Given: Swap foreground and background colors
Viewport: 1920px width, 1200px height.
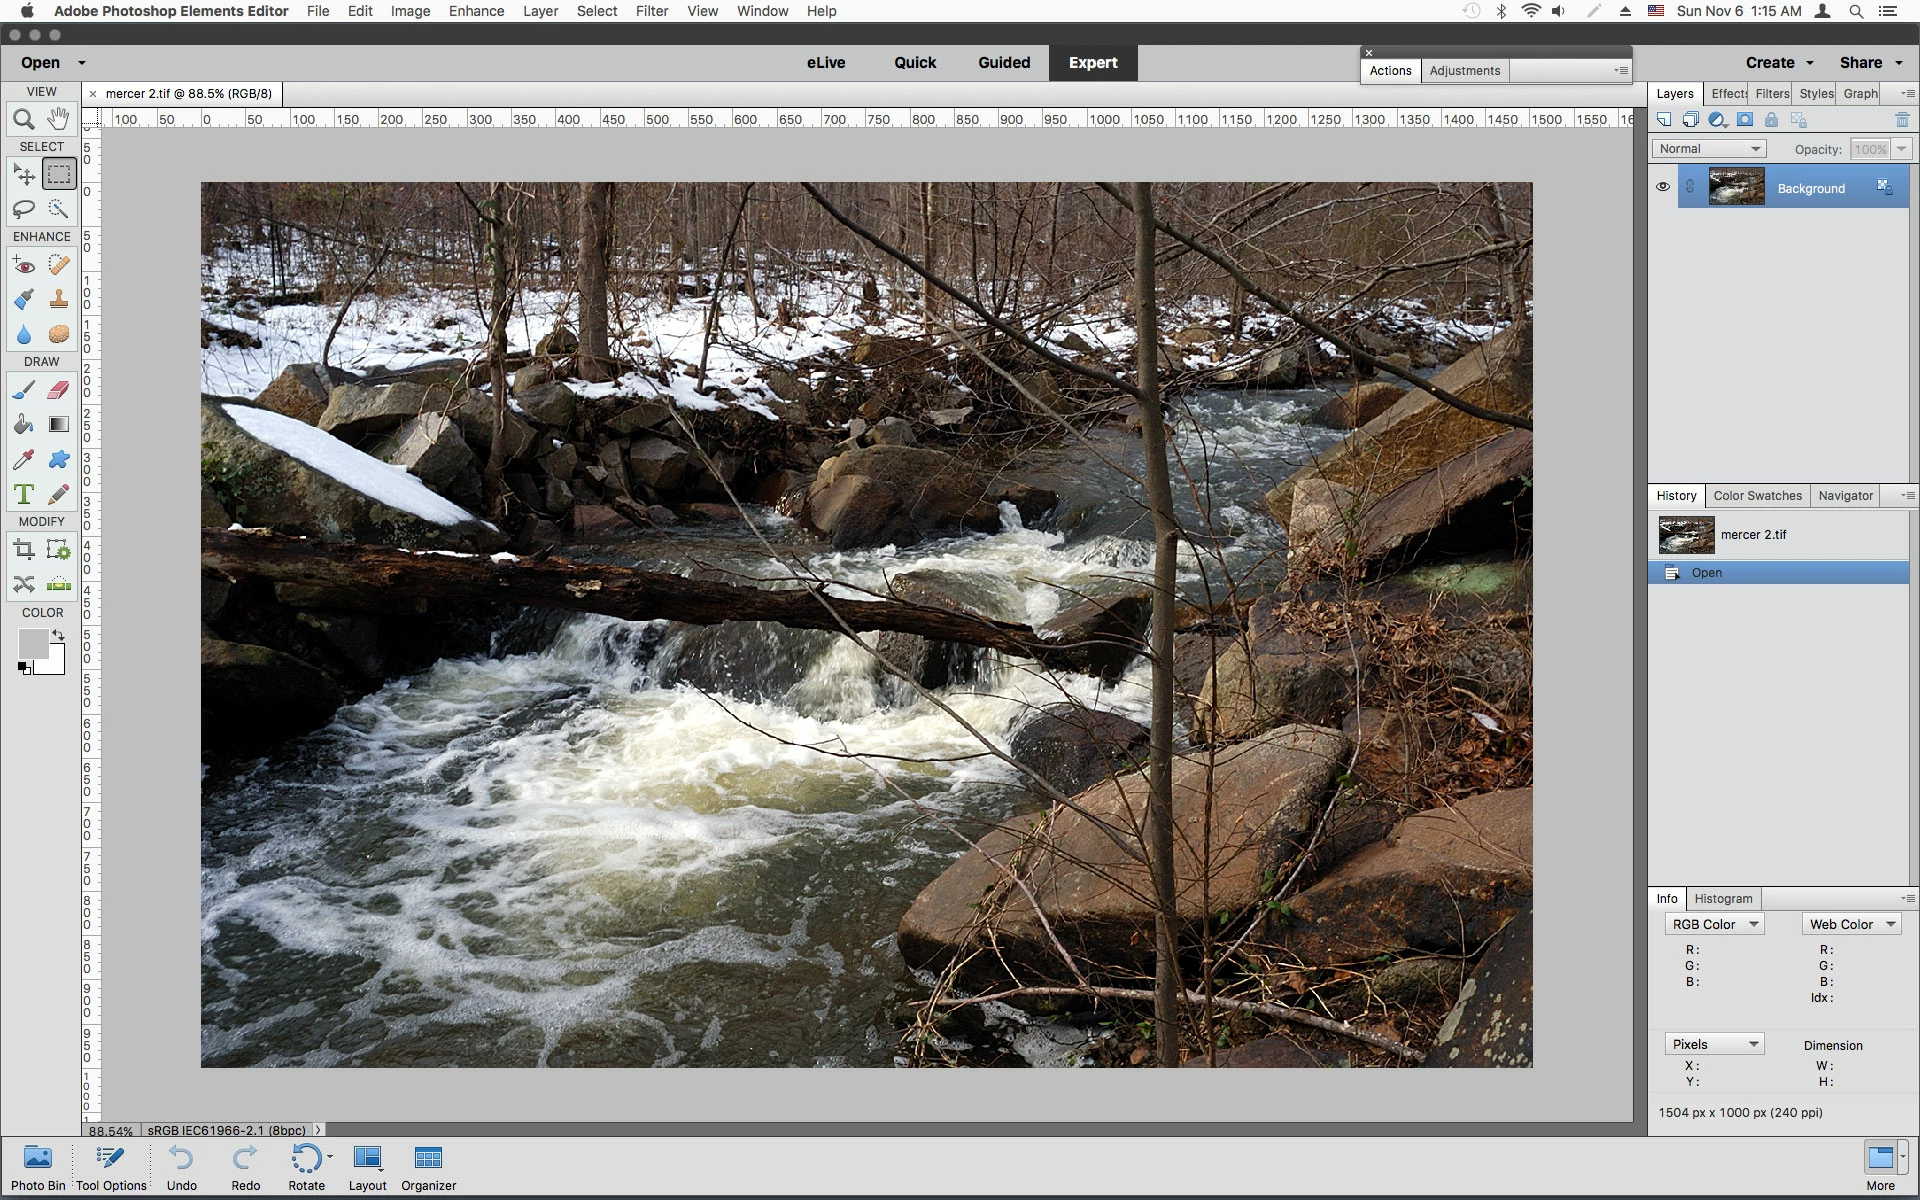Looking at the screenshot, I should coord(59,635).
